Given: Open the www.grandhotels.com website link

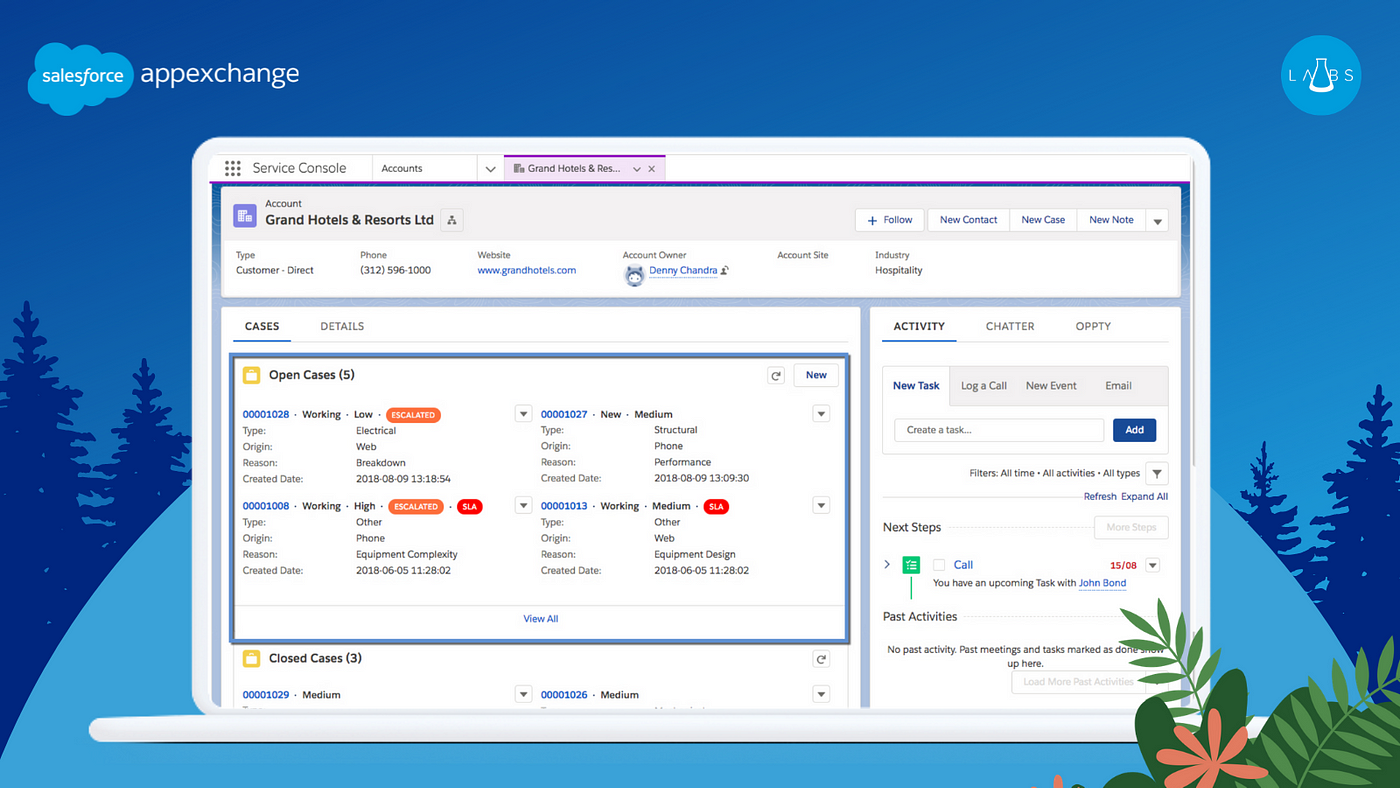Looking at the screenshot, I should [x=526, y=270].
